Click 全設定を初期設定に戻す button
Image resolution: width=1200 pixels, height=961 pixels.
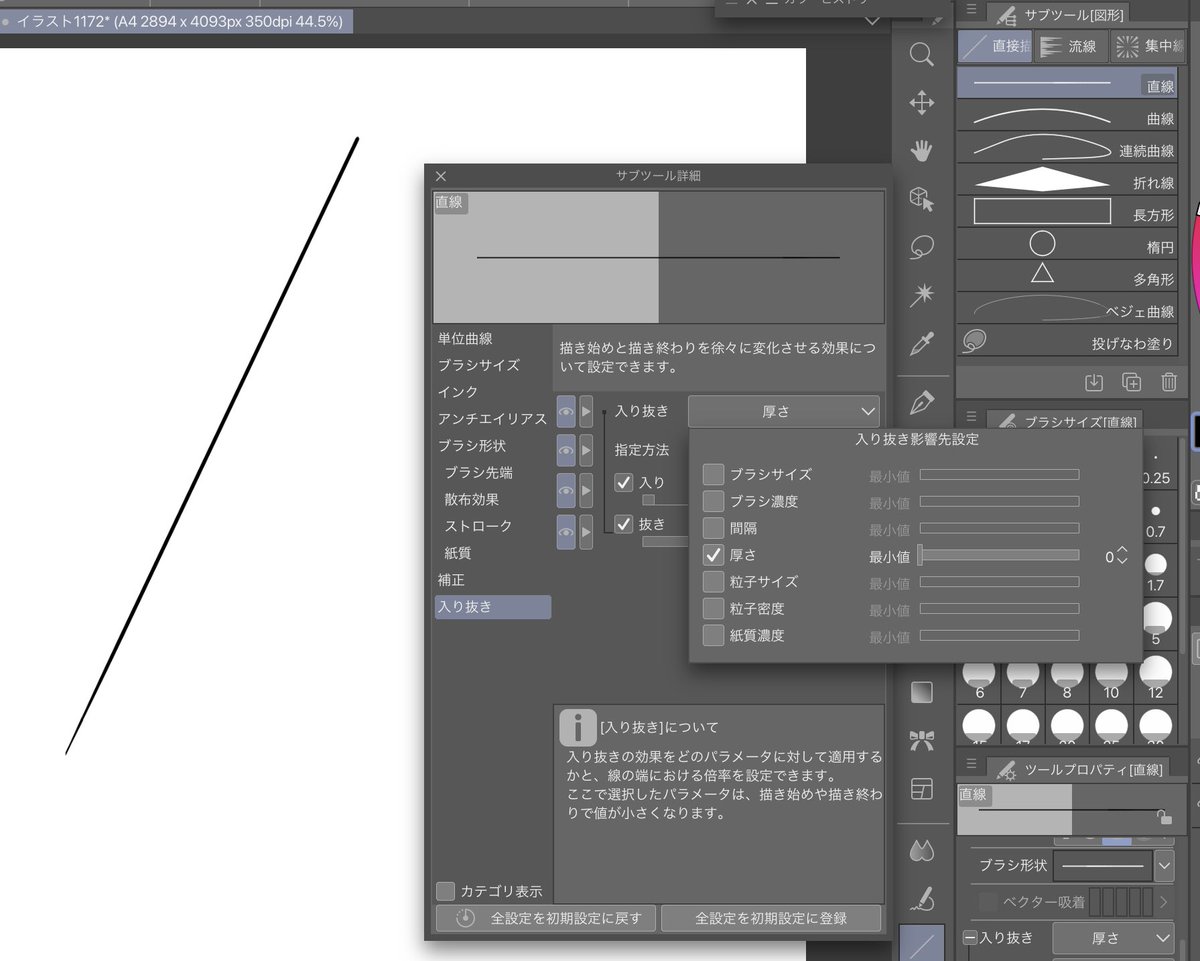click(545, 917)
